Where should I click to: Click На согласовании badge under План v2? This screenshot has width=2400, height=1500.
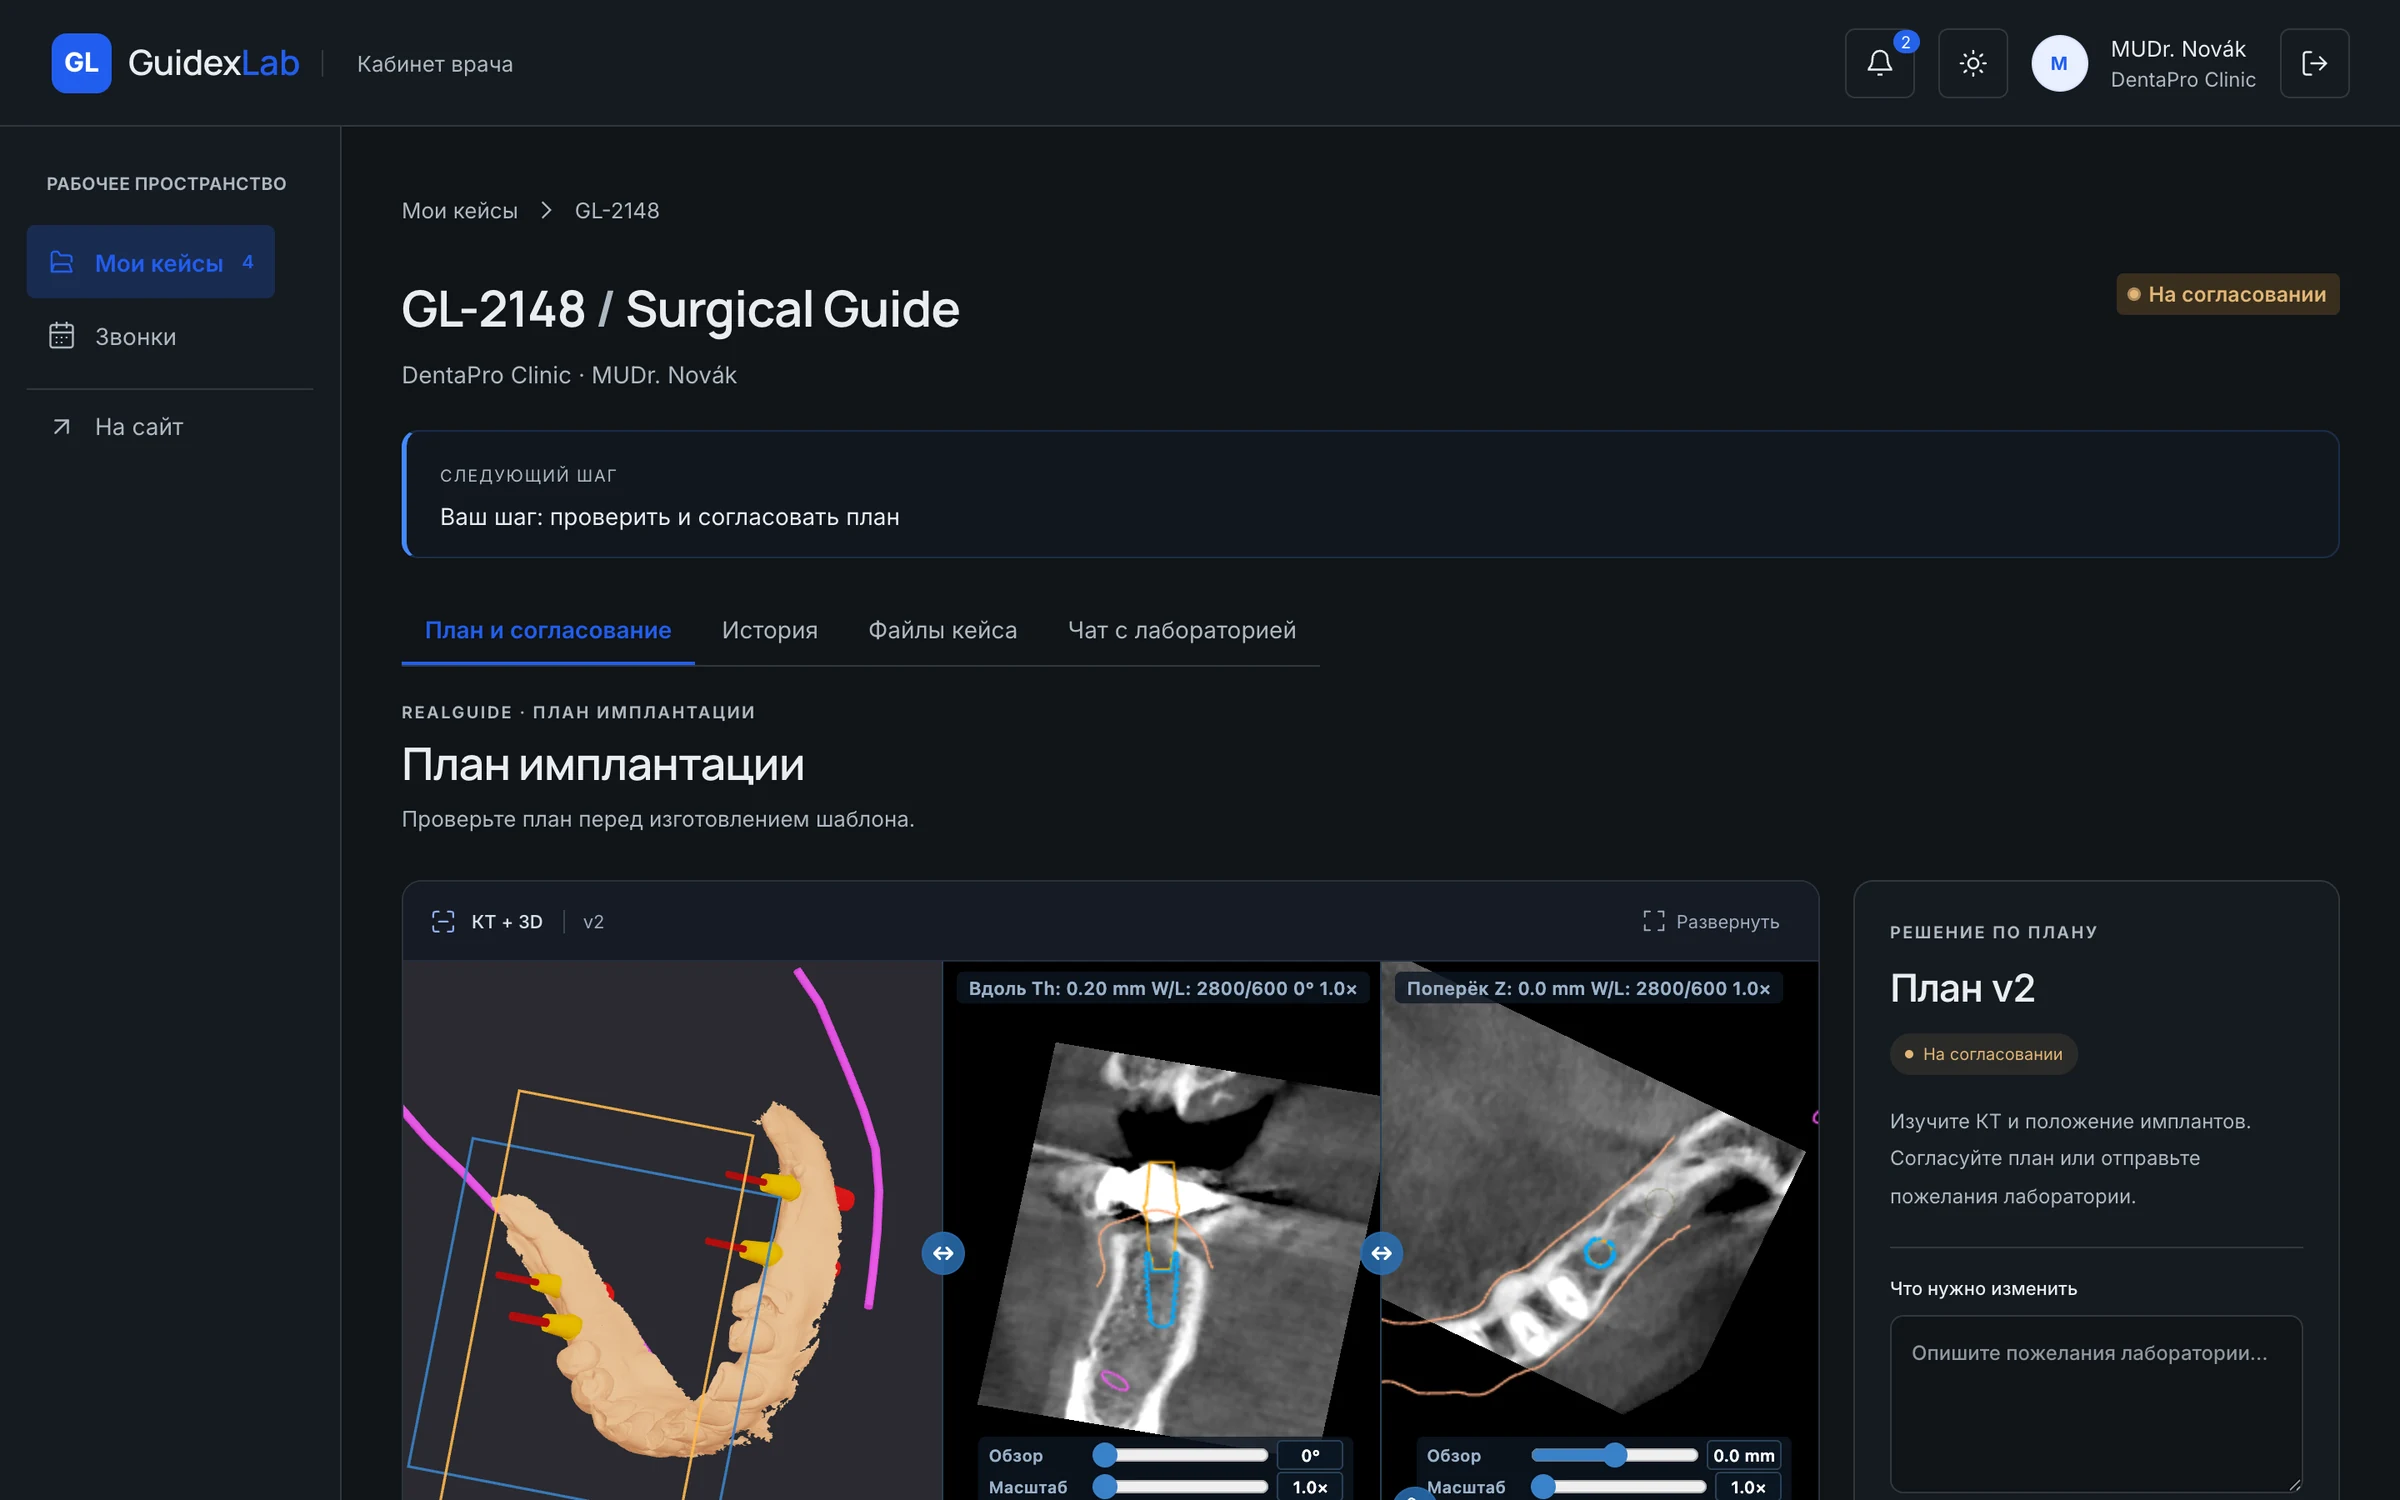[x=1983, y=1054]
